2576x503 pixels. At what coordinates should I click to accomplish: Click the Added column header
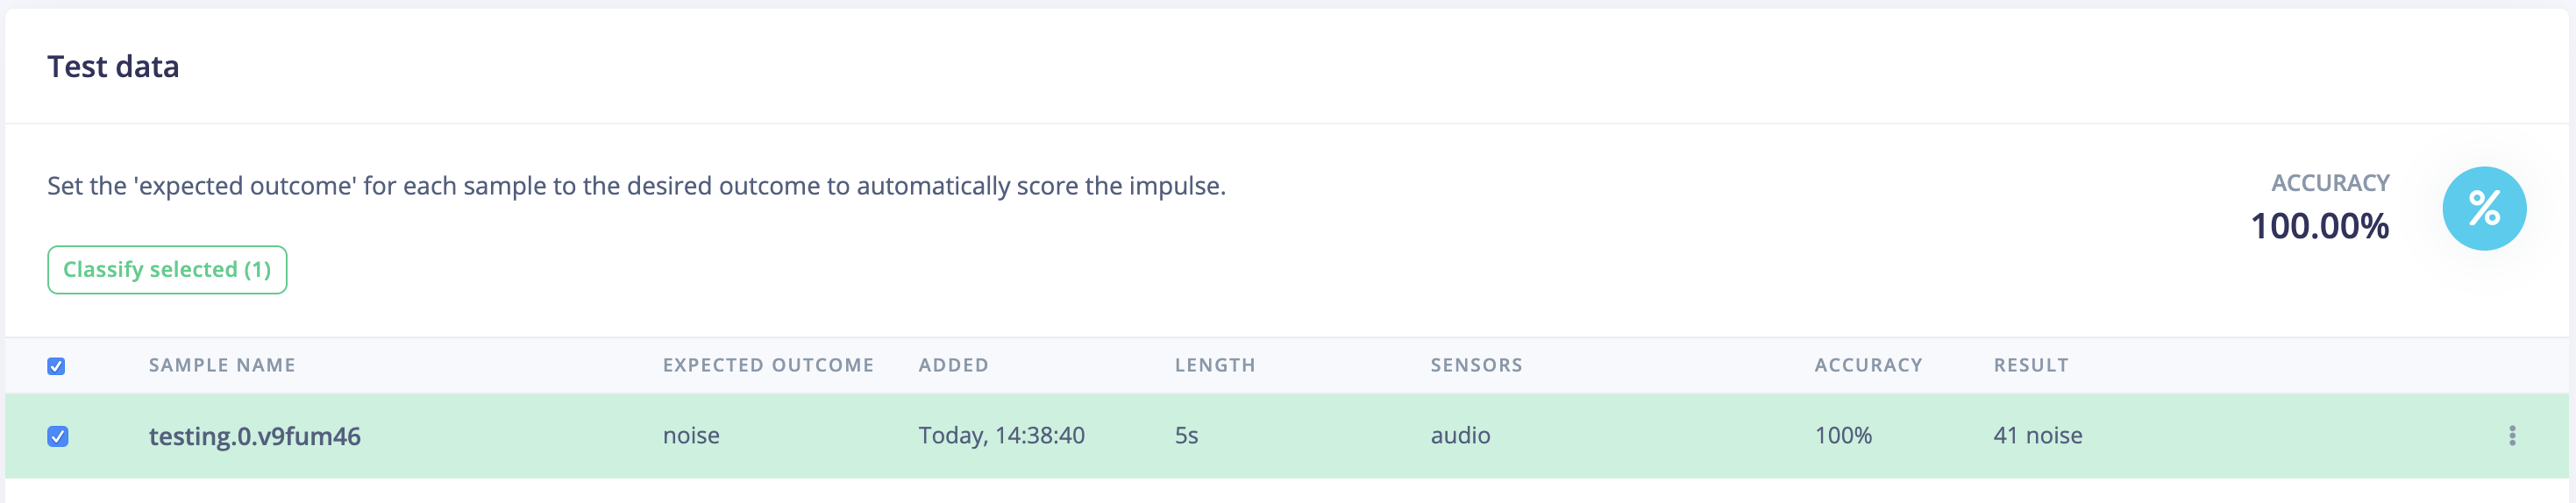953,365
